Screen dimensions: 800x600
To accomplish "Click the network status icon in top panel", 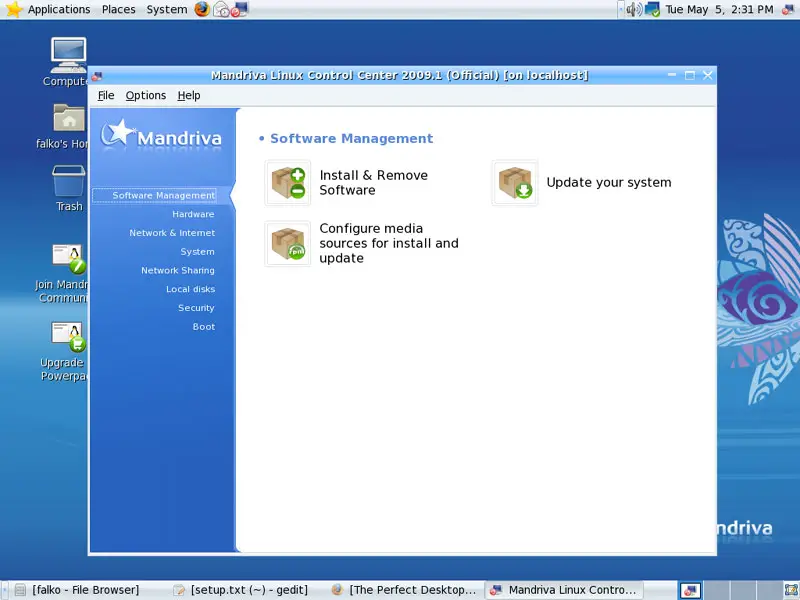I will click(653, 9).
